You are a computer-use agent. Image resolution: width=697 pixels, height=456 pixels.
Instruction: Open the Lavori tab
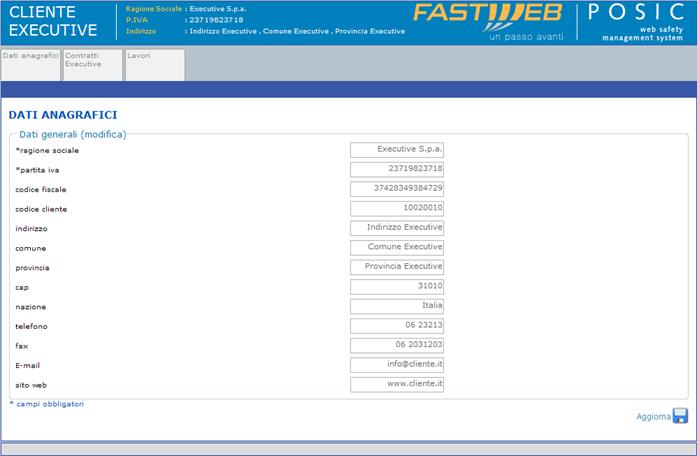[x=155, y=64]
